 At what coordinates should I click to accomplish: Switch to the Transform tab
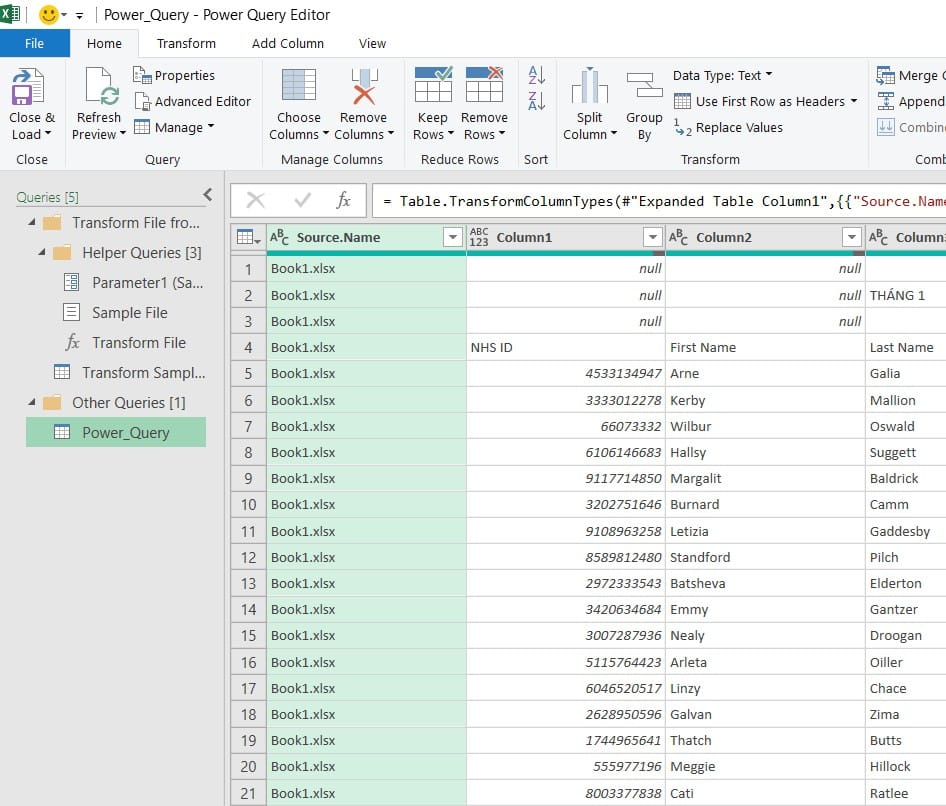pos(186,43)
